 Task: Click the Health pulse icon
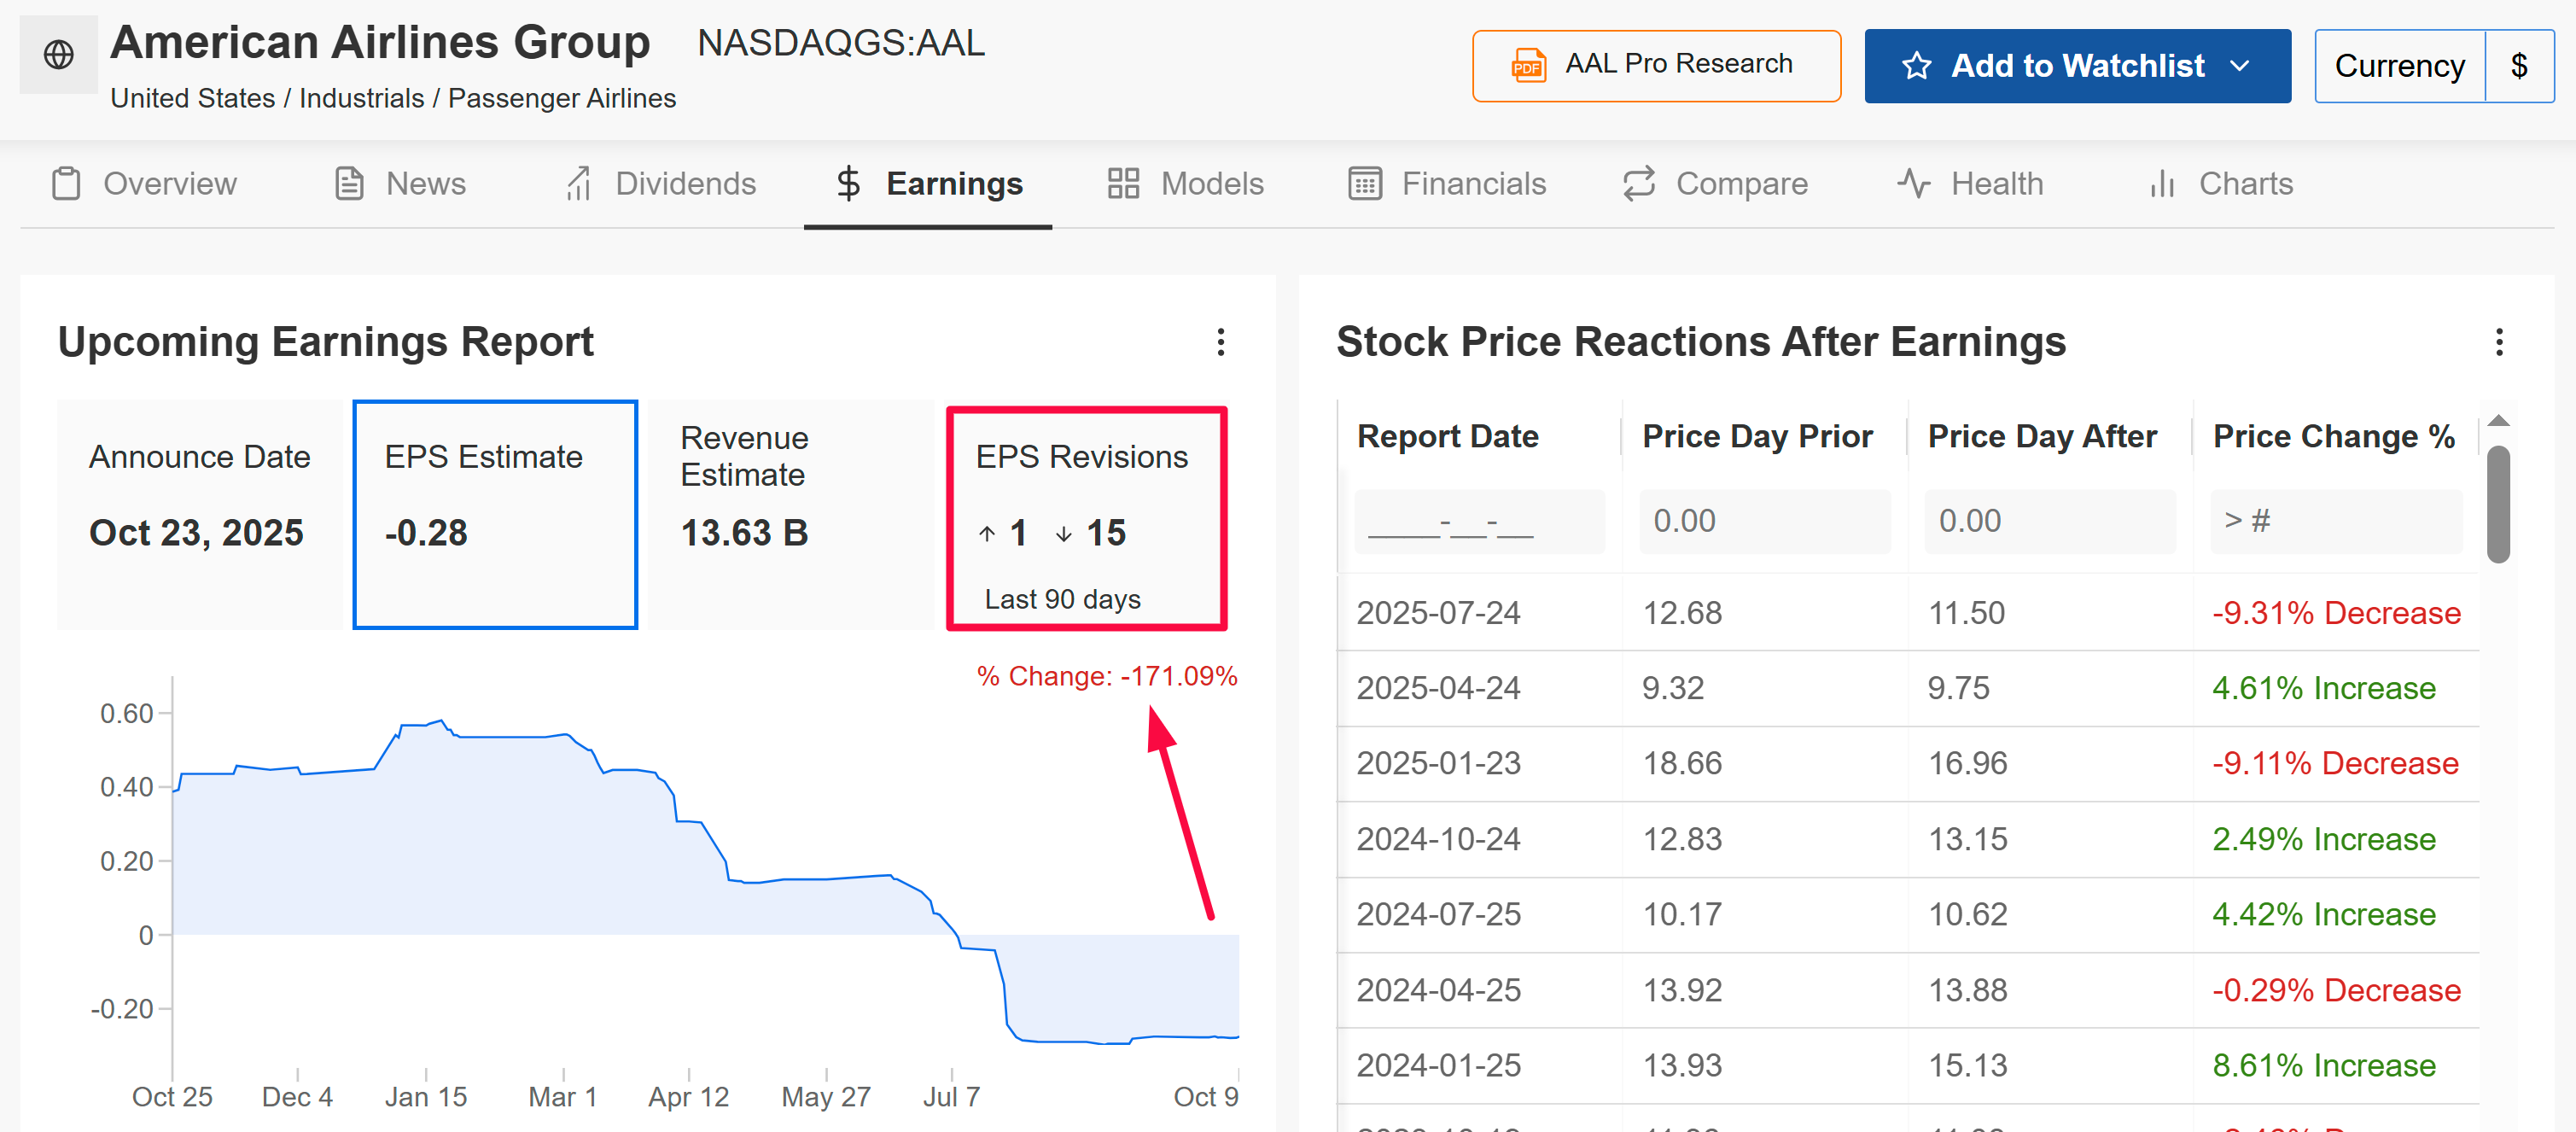click(x=1913, y=184)
